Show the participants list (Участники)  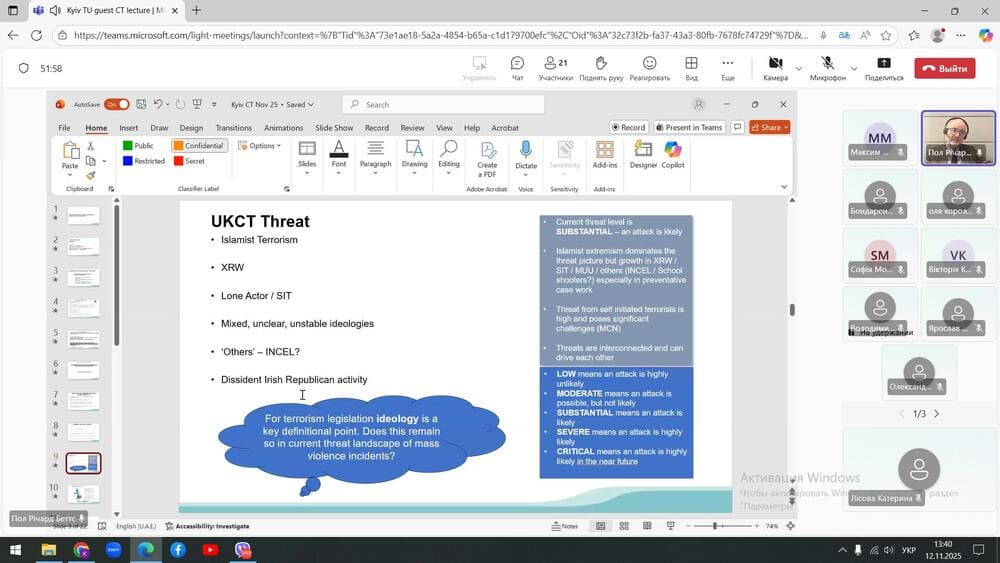pos(555,68)
